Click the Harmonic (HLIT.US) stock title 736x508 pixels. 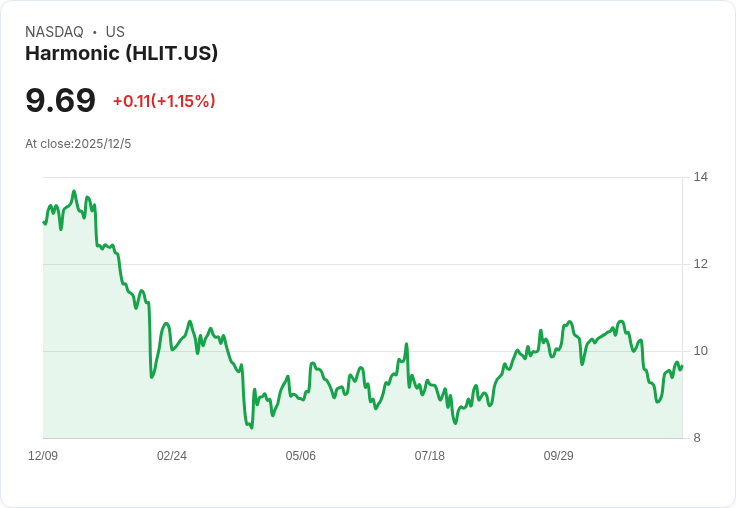click(x=122, y=53)
